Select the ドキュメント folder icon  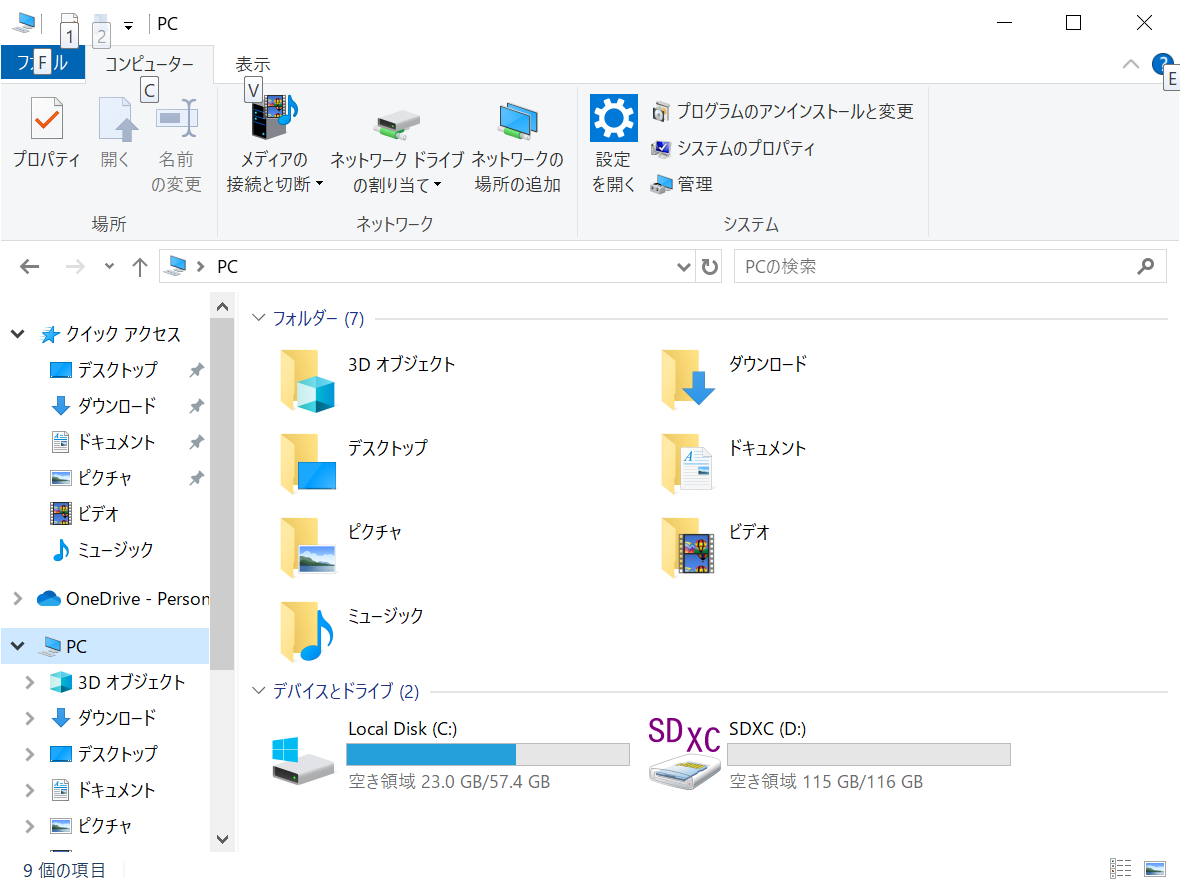click(x=688, y=464)
